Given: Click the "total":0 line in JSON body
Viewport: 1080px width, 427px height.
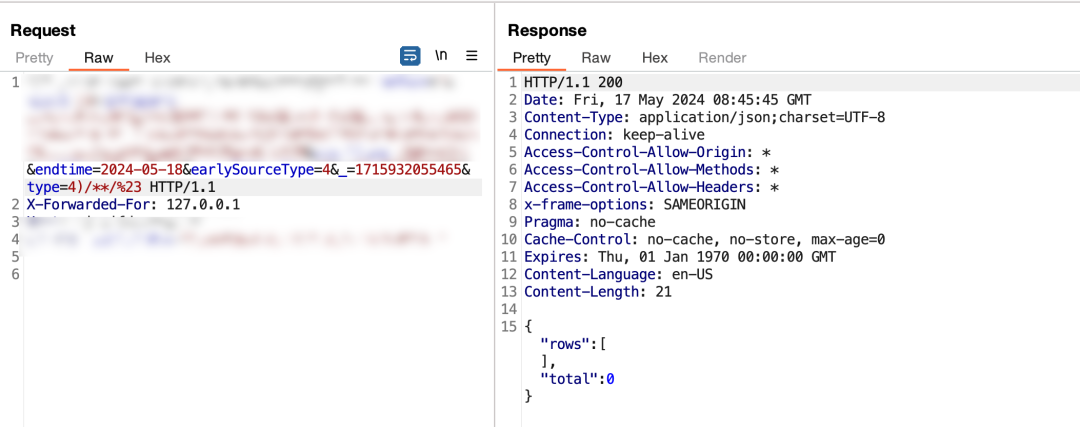Looking at the screenshot, I should coord(577,379).
